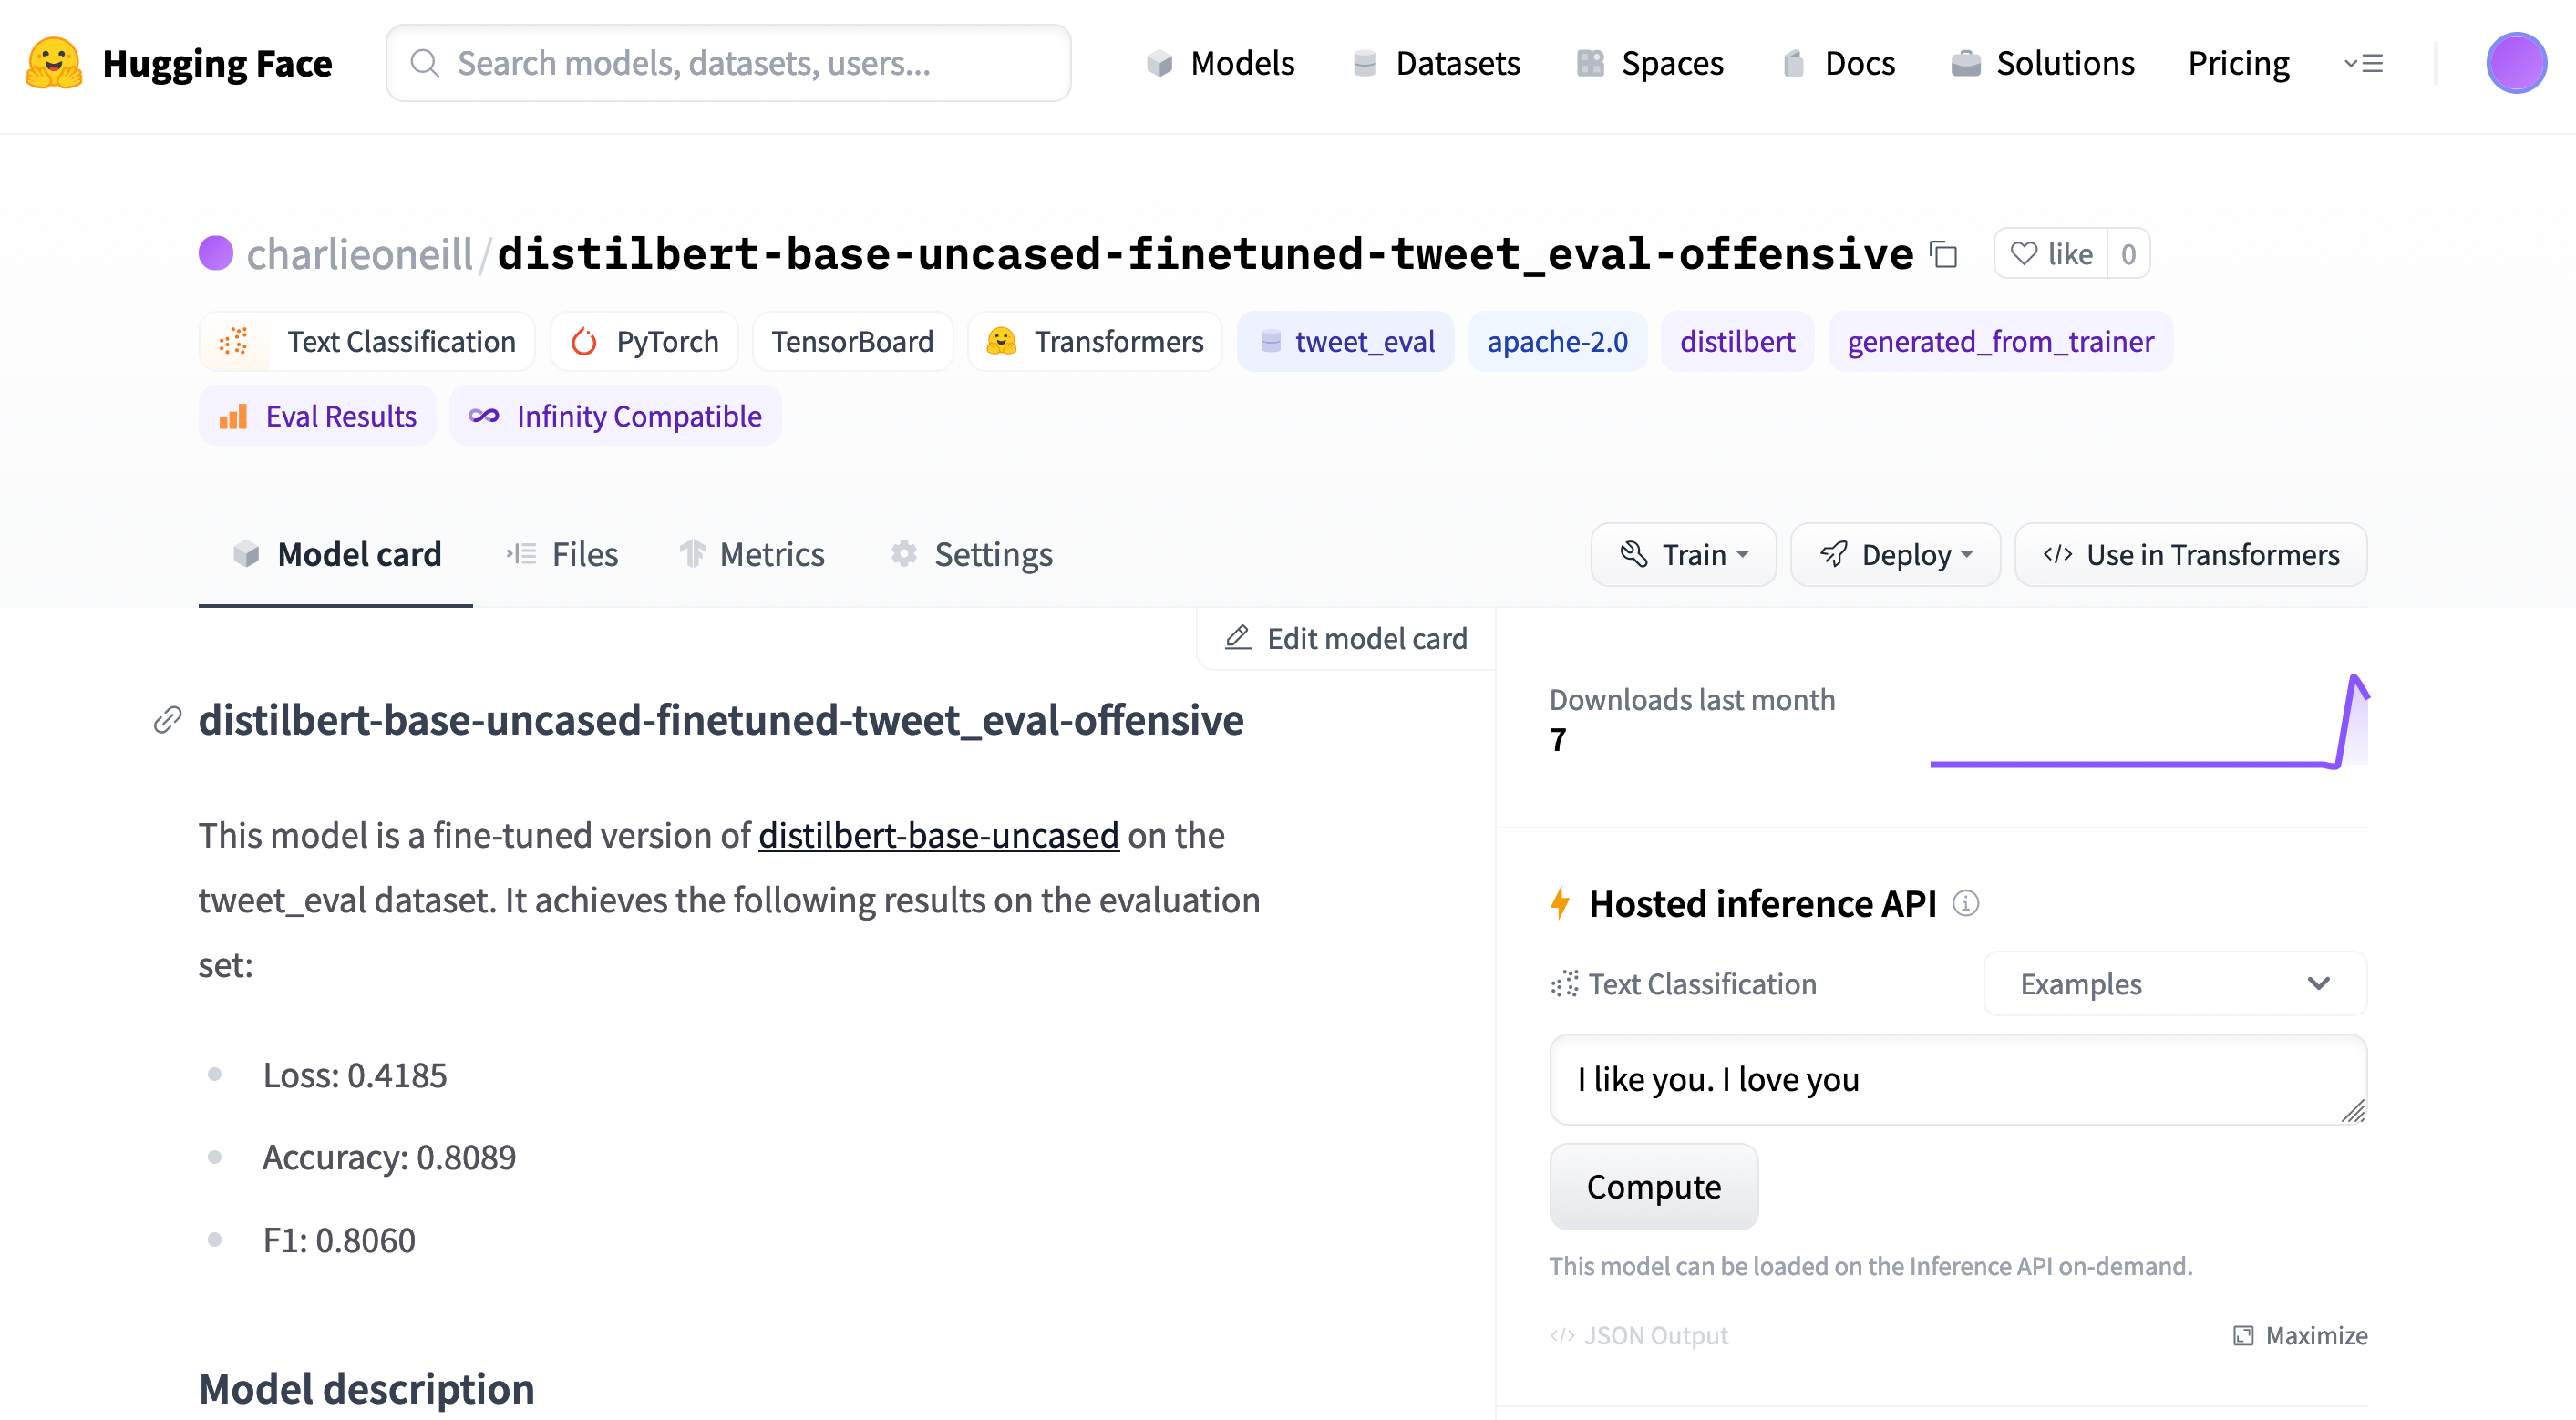Open the Eval Results tag

(x=318, y=416)
